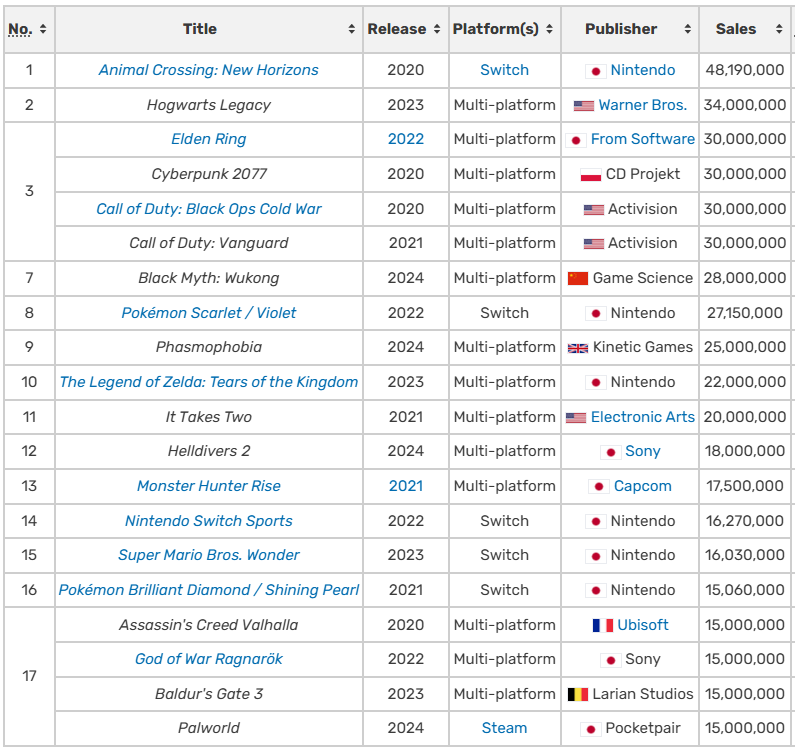Screen dimensions: 795x752
Task: Click the Publisher column header
Action: pyautogui.click(x=630, y=29)
